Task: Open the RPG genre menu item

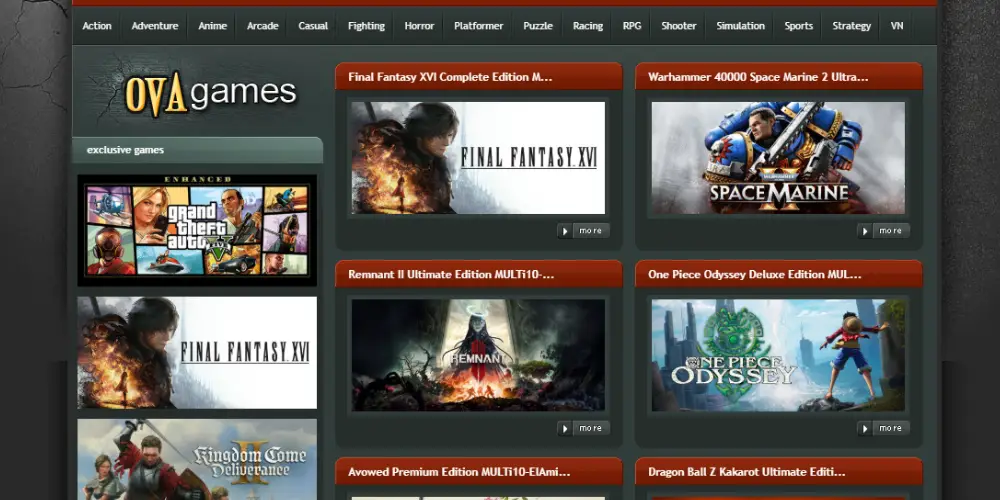Action: point(632,26)
